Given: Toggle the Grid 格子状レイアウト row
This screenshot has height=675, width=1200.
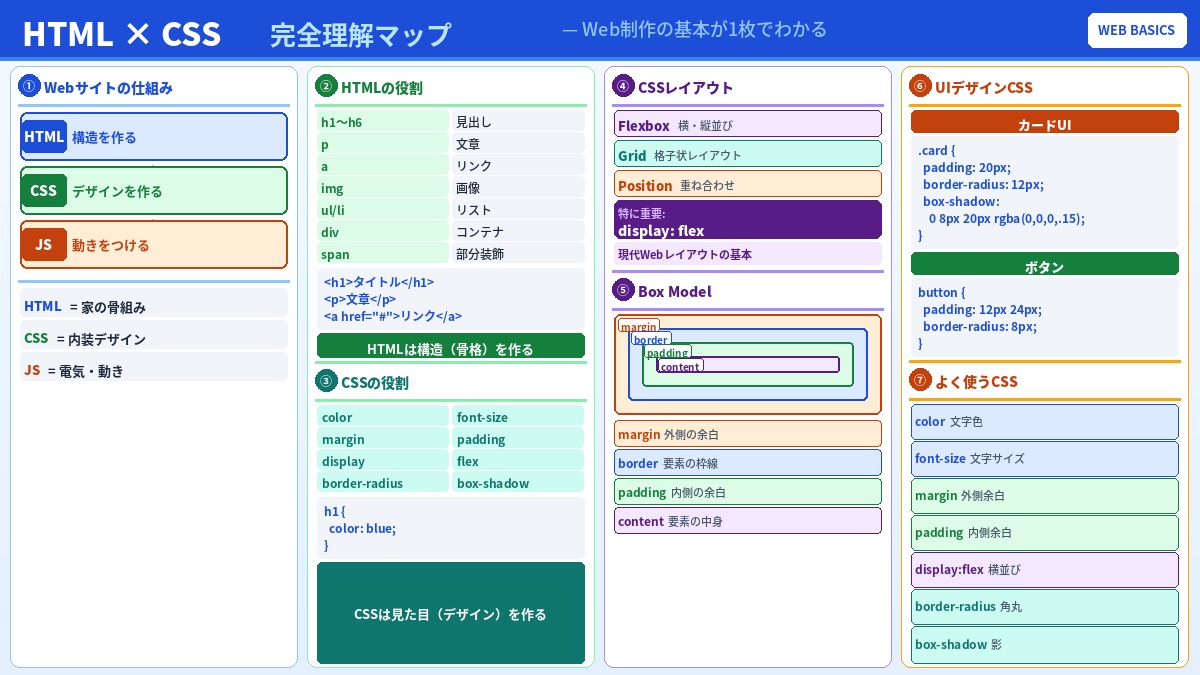Looking at the screenshot, I should [x=748, y=153].
